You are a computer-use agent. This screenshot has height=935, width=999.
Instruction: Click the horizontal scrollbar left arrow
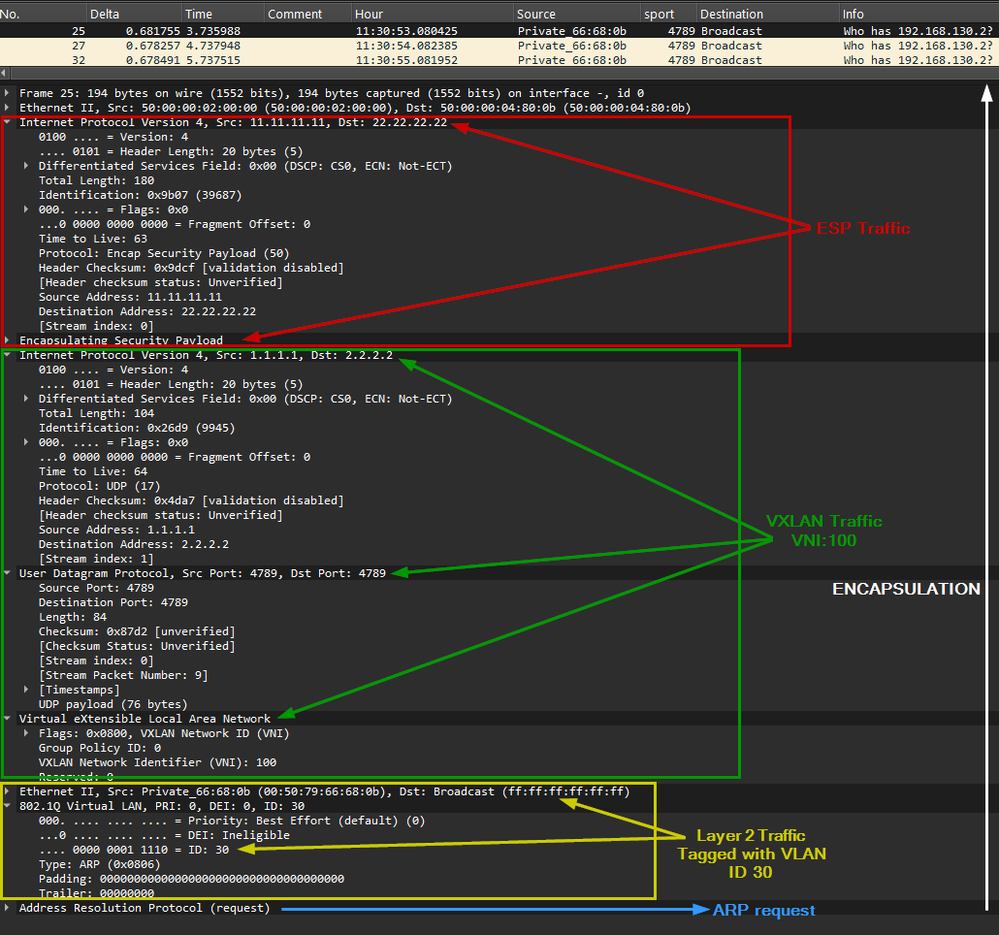point(4,73)
